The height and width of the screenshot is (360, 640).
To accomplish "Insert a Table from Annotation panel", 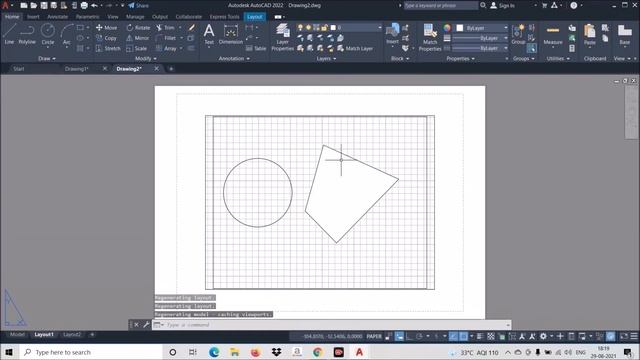I will coord(256,48).
